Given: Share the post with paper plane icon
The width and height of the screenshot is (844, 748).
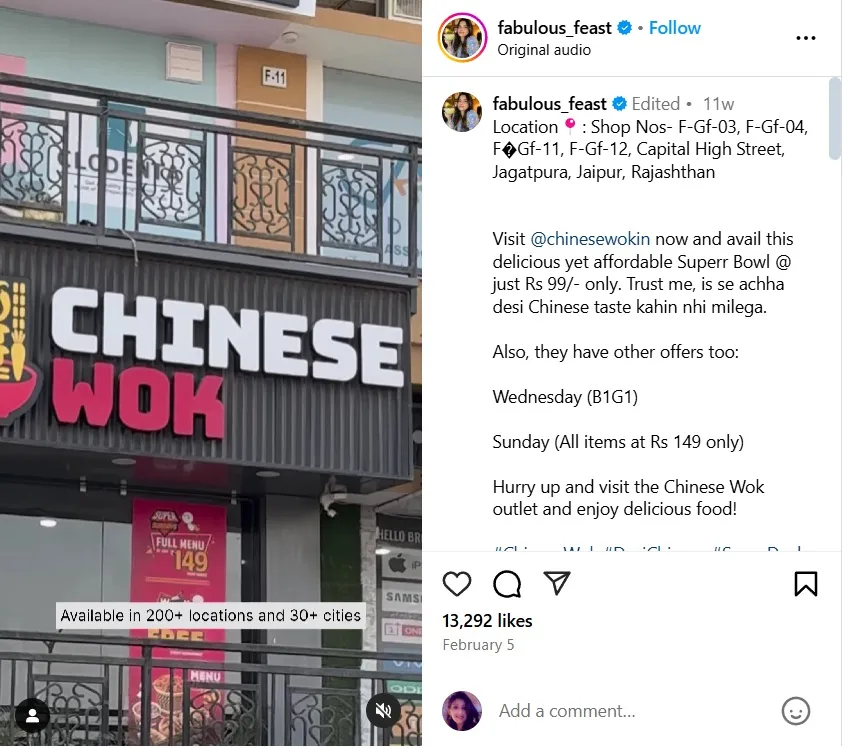Looking at the screenshot, I should (557, 583).
